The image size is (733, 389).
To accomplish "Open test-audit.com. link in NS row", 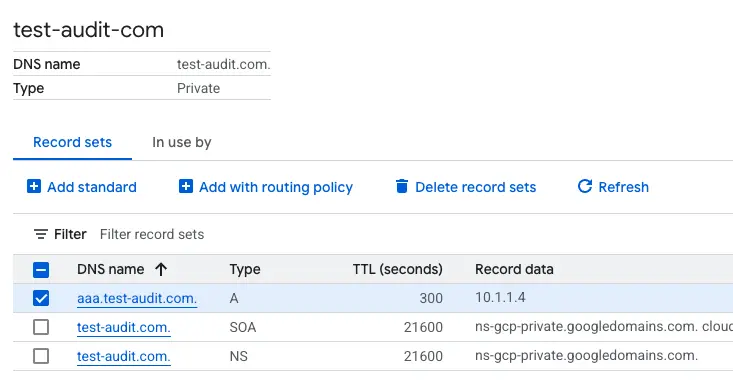I will (x=124, y=356).
